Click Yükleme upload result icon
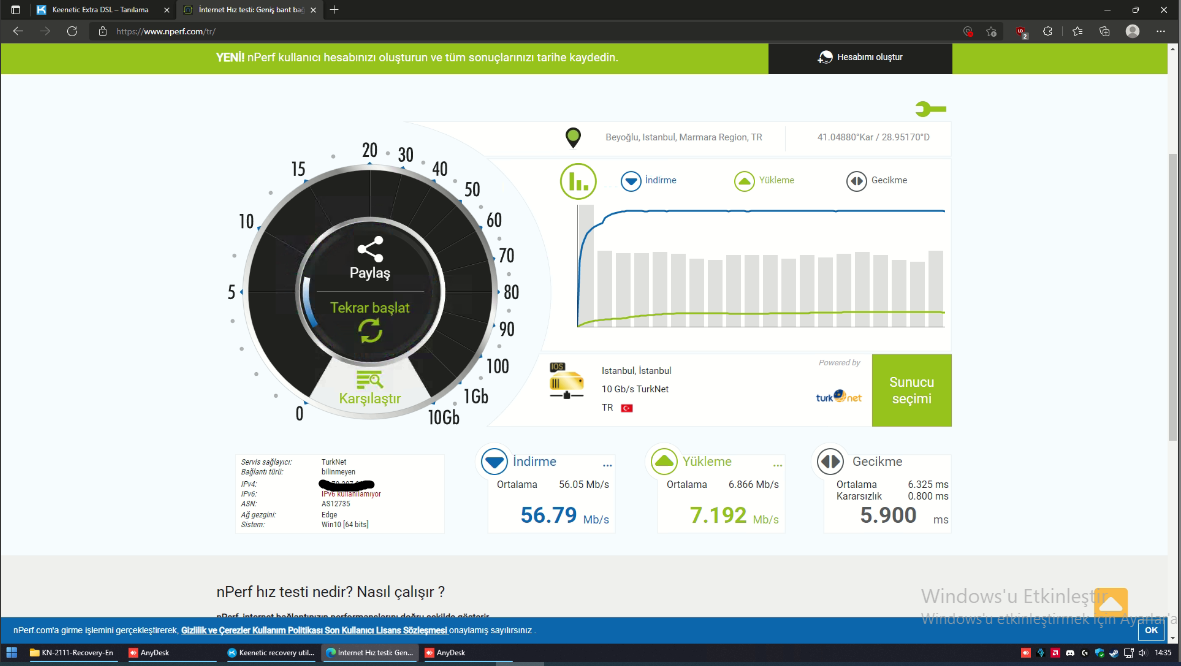The height and width of the screenshot is (666, 1181). [x=664, y=461]
